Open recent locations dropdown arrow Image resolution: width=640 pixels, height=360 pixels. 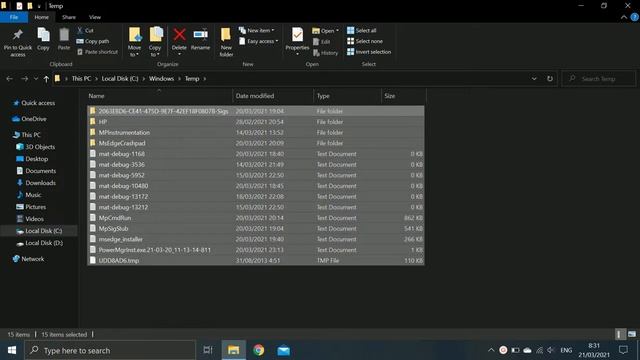pos(36,79)
